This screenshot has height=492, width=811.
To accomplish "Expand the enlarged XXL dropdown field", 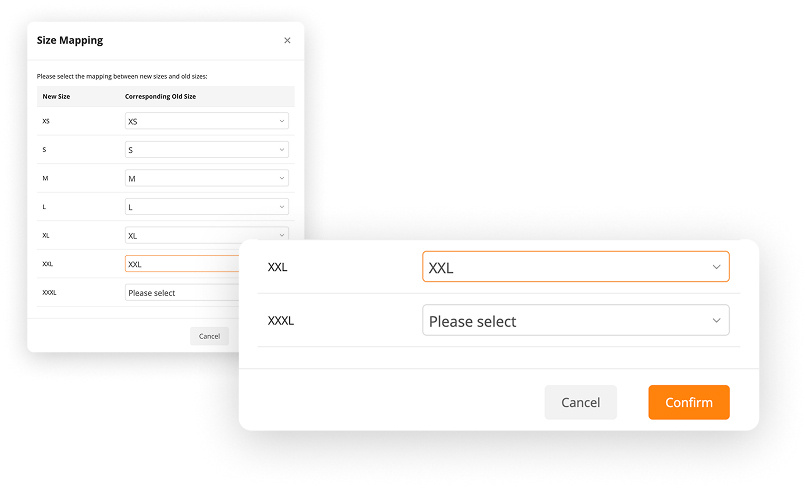I will pos(575,267).
